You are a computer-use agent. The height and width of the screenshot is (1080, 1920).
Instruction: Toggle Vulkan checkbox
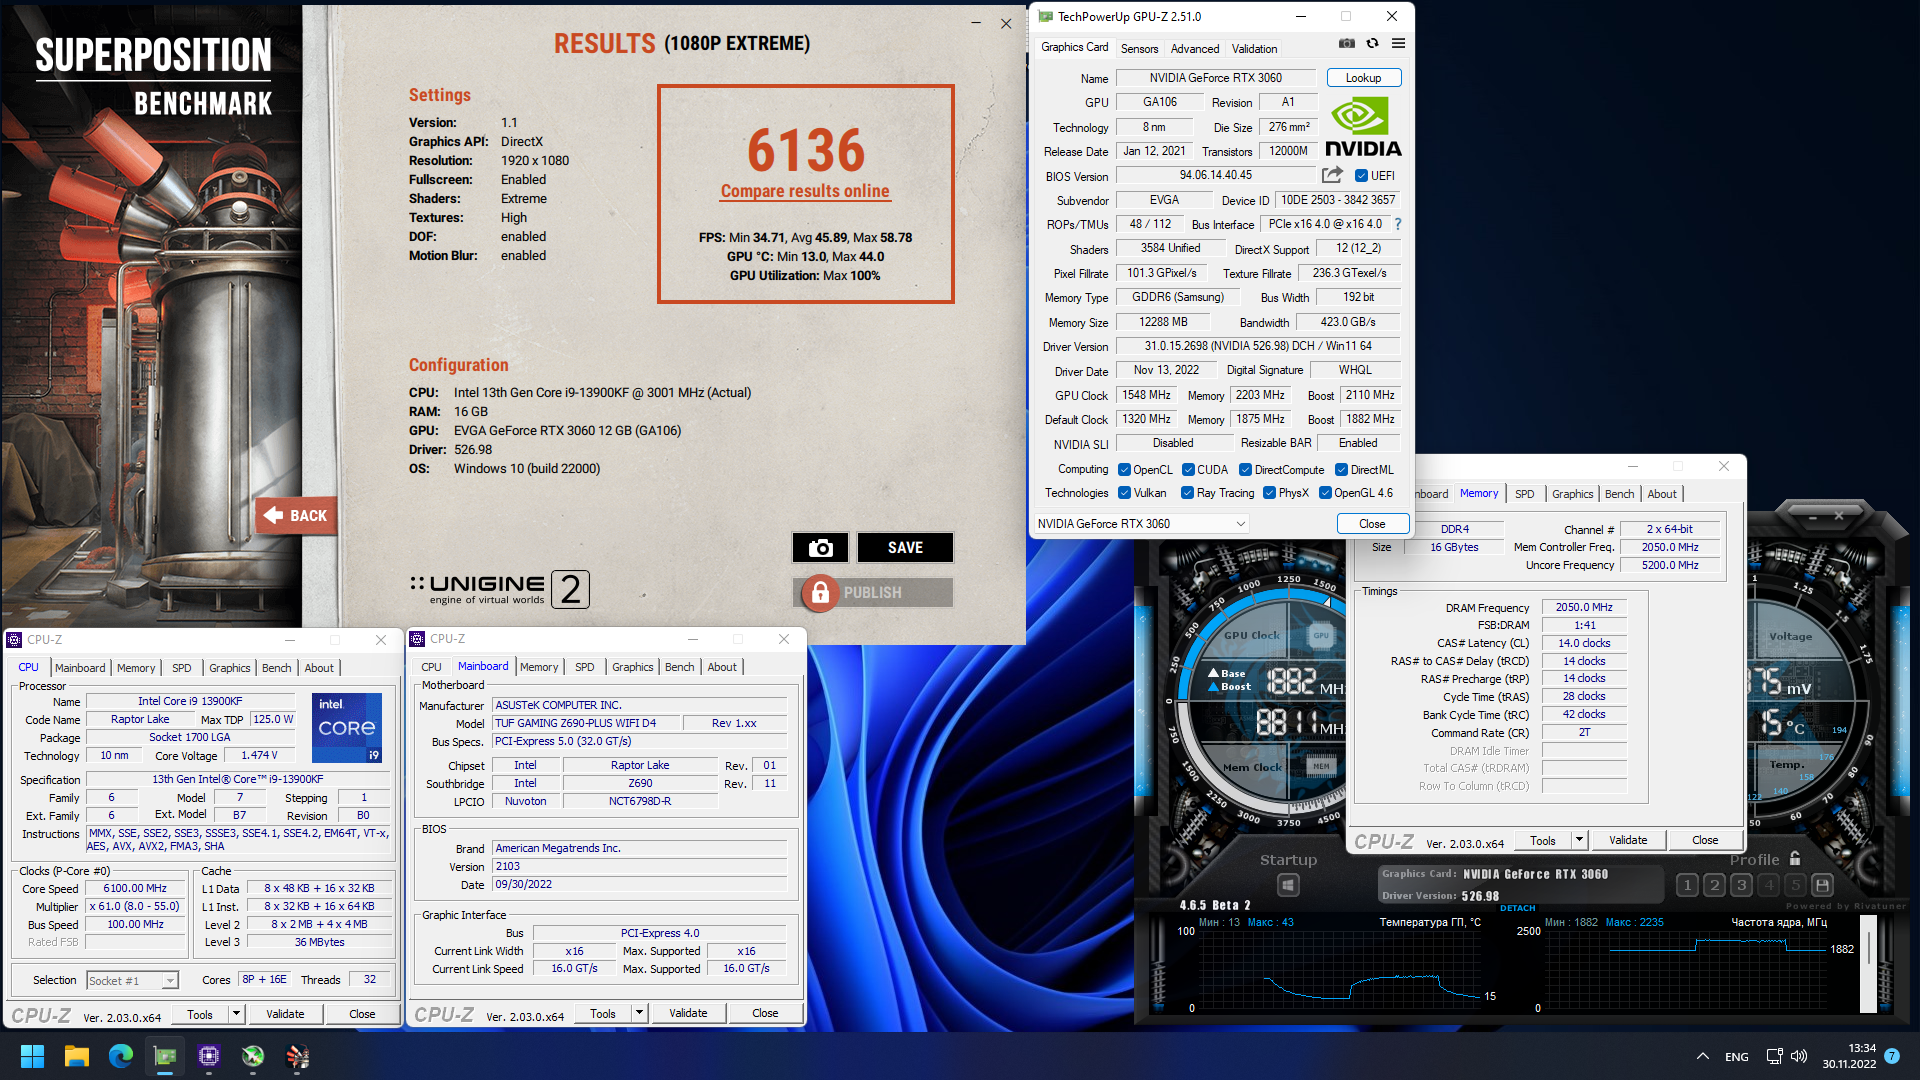(x=1124, y=493)
